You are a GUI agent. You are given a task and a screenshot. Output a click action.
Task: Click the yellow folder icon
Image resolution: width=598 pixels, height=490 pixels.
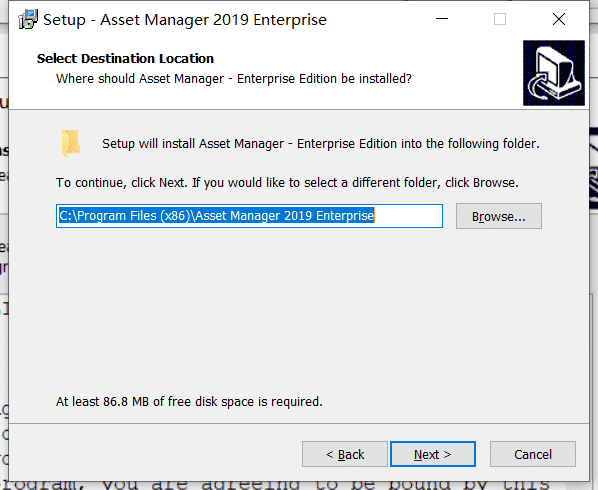[71, 143]
